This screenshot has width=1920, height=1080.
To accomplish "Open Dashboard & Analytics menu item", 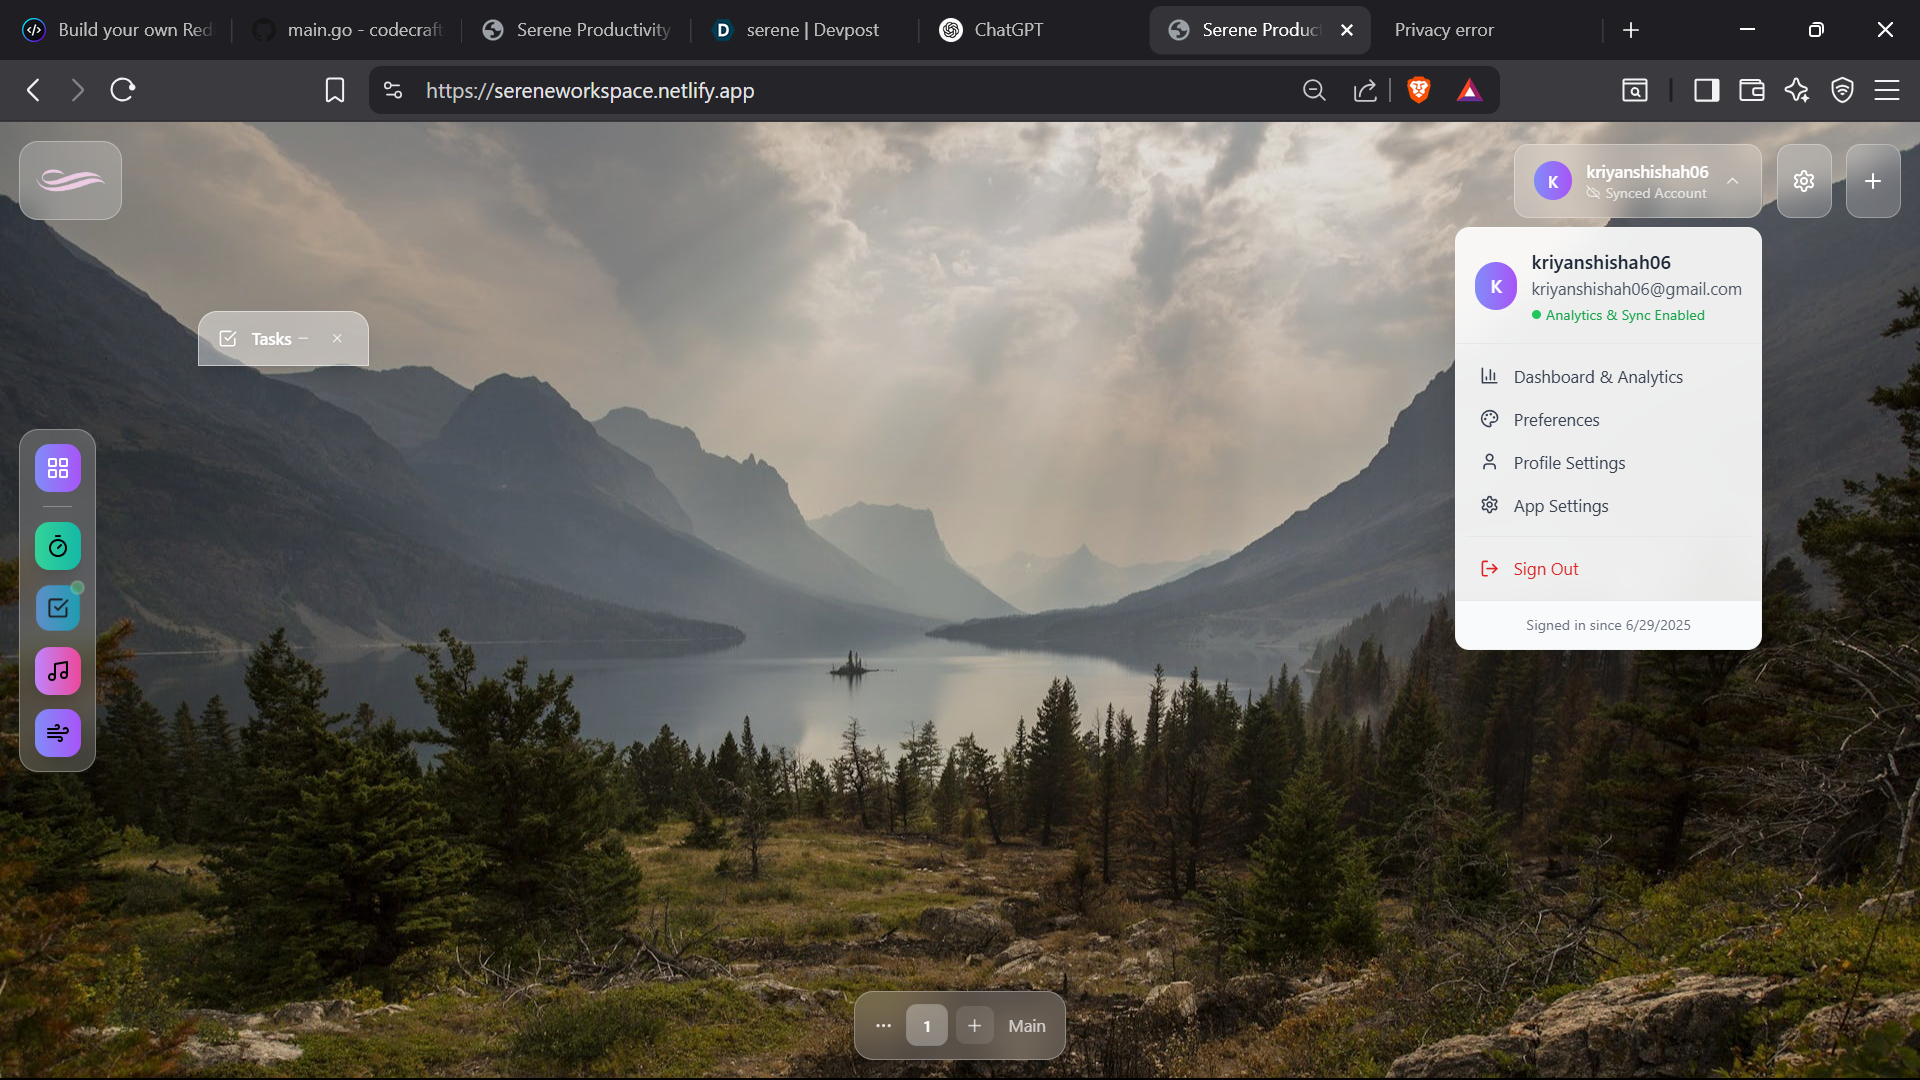I will pos(1597,377).
